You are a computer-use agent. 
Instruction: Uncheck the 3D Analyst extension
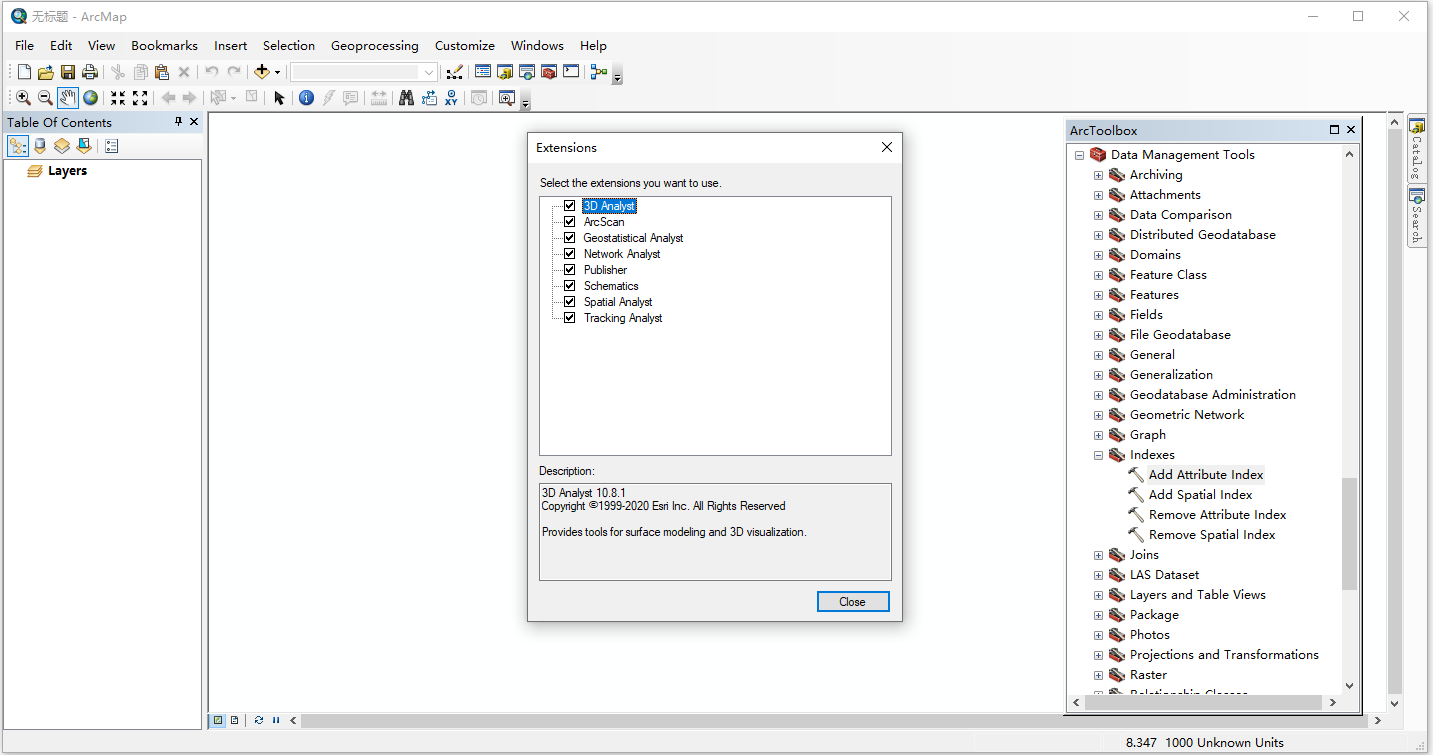(x=570, y=206)
